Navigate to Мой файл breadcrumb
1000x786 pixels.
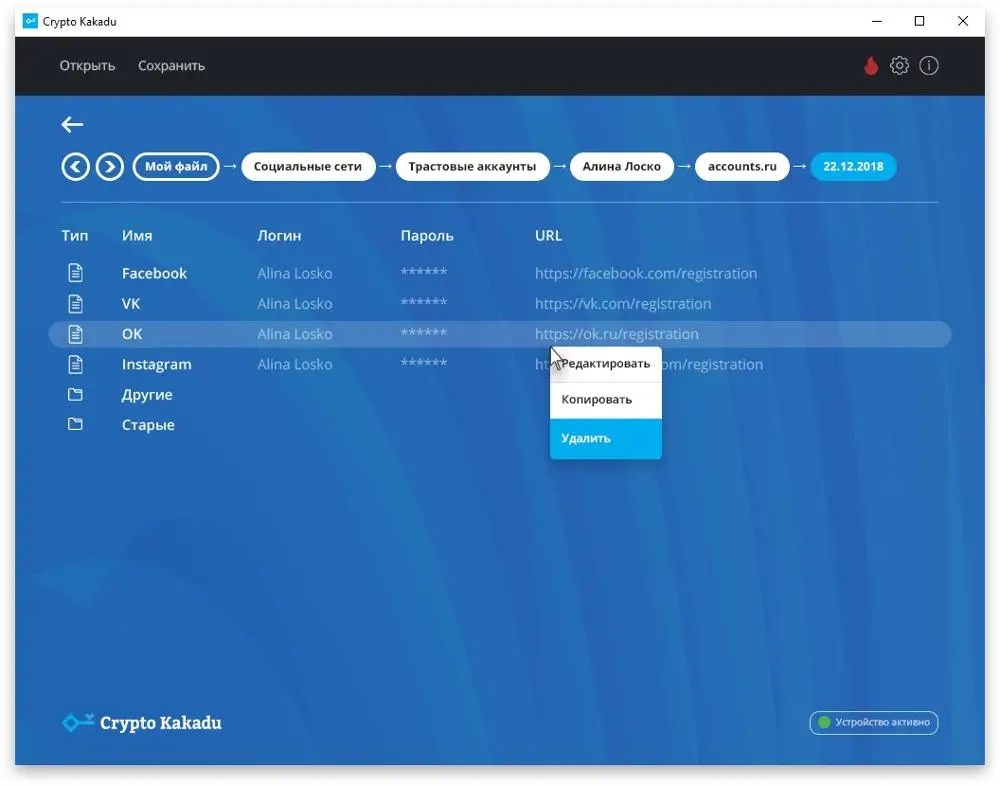tap(176, 167)
